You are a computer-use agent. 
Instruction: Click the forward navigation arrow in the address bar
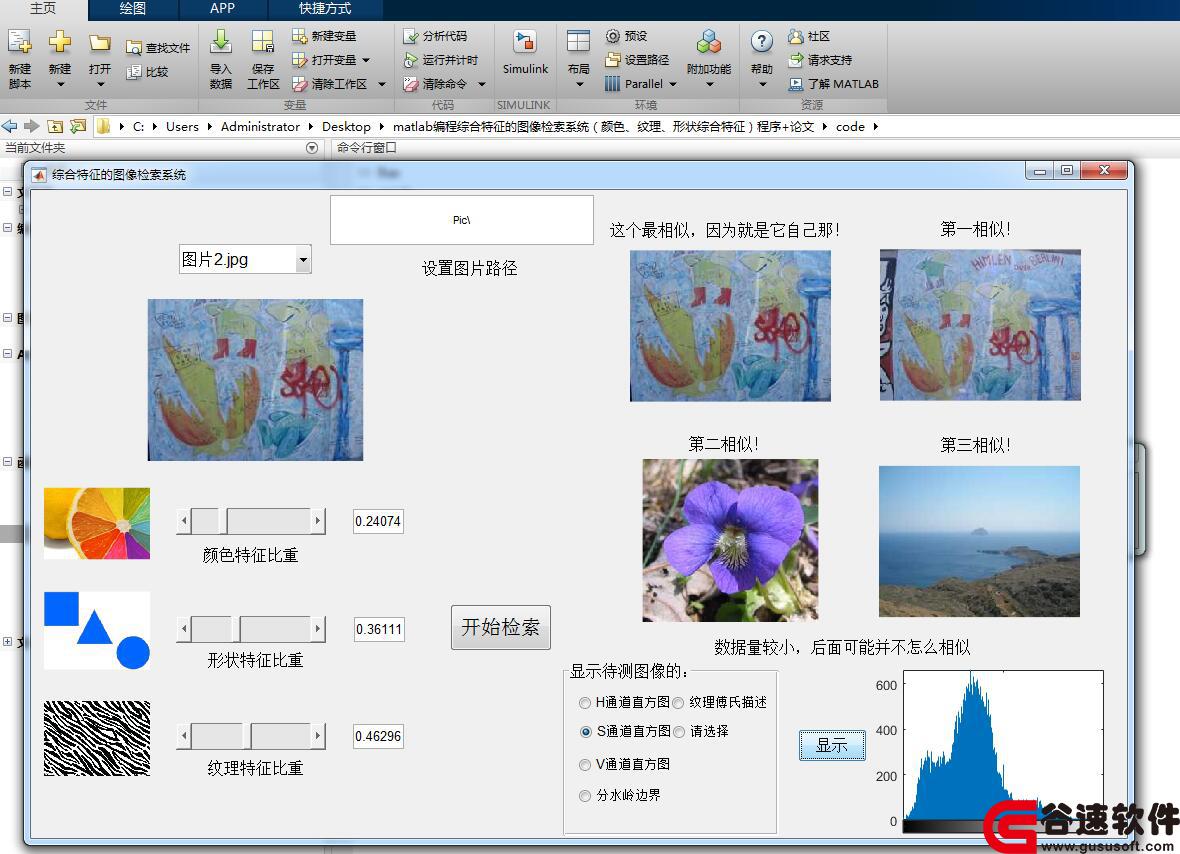coord(31,126)
